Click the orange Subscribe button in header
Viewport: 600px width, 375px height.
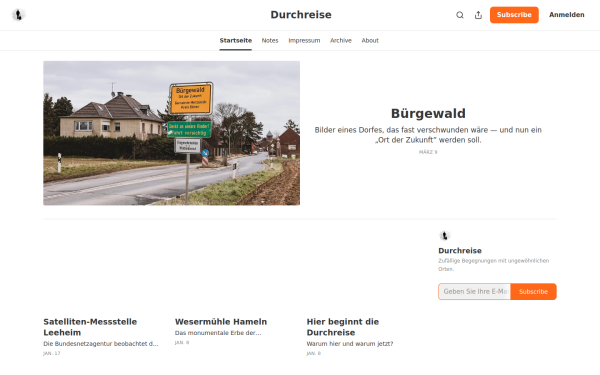coord(514,15)
